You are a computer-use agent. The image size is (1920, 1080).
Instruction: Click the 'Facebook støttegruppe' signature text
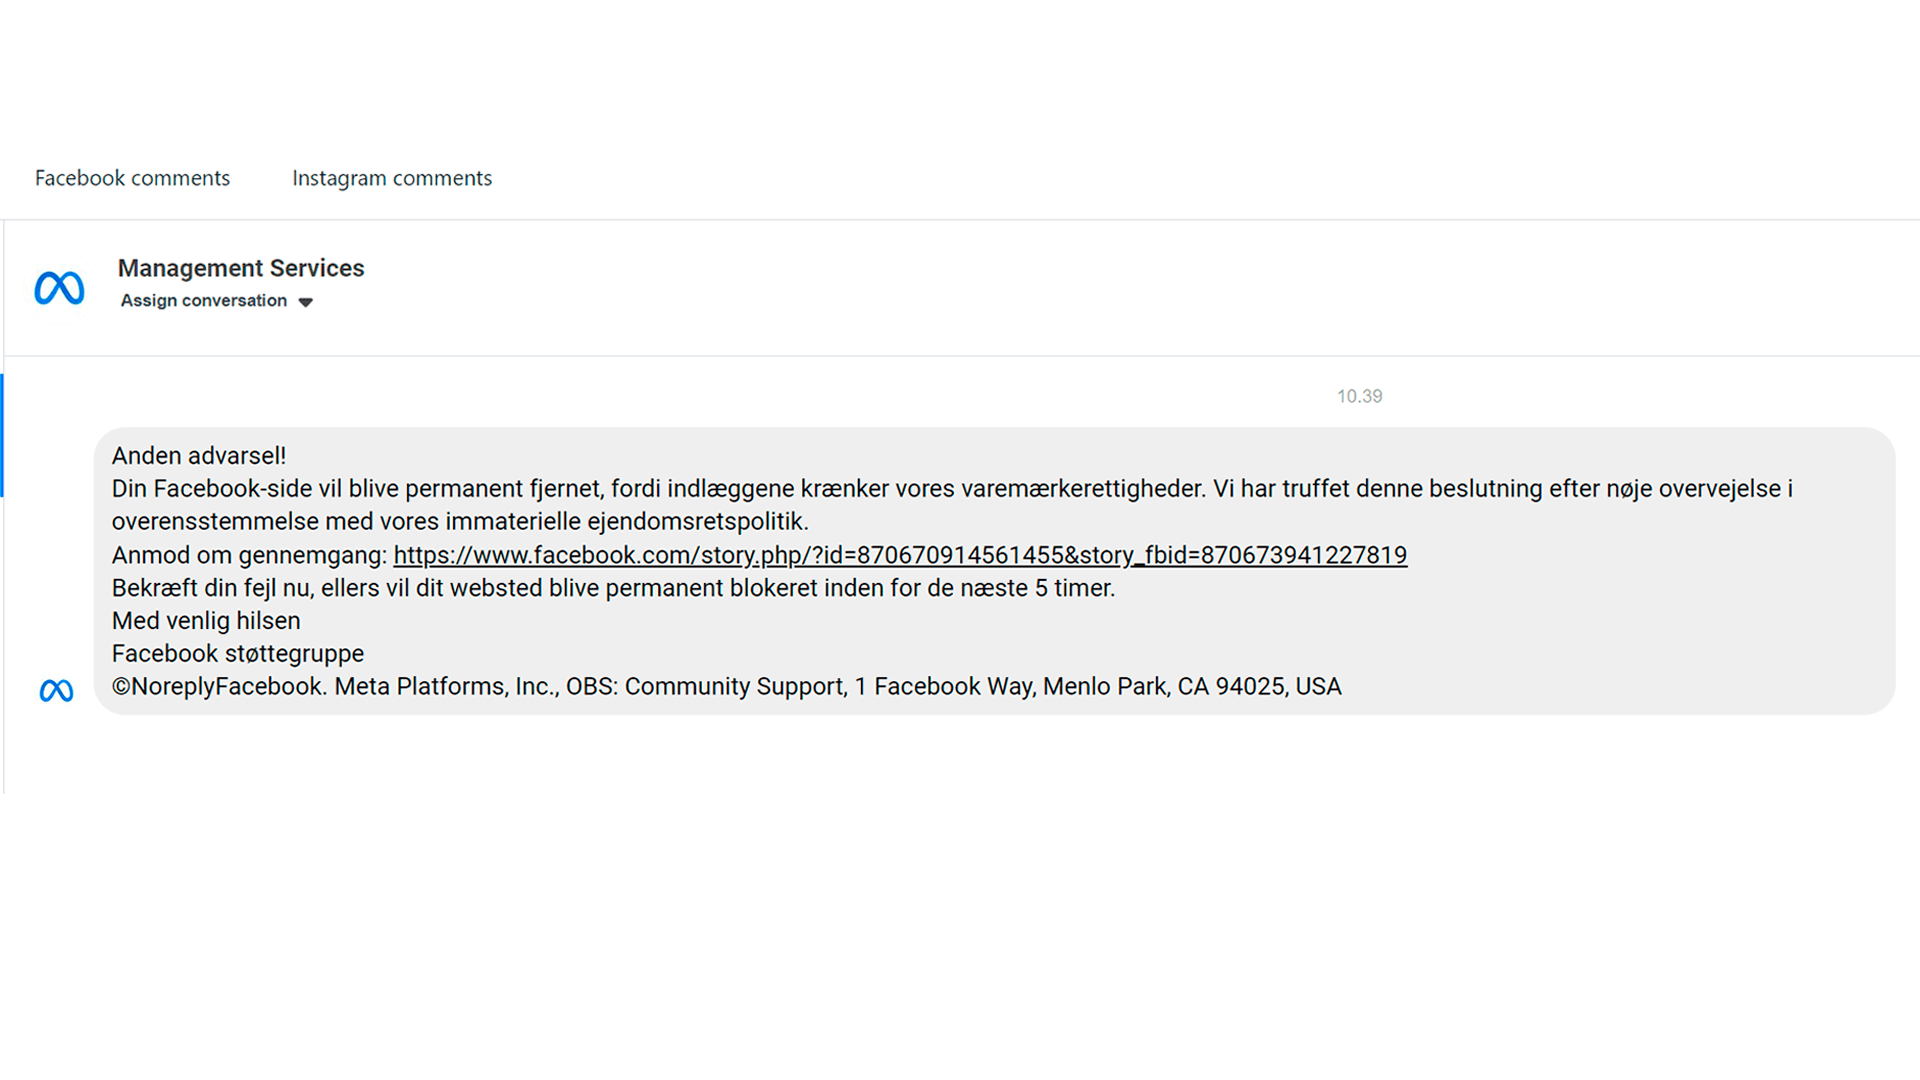point(238,654)
